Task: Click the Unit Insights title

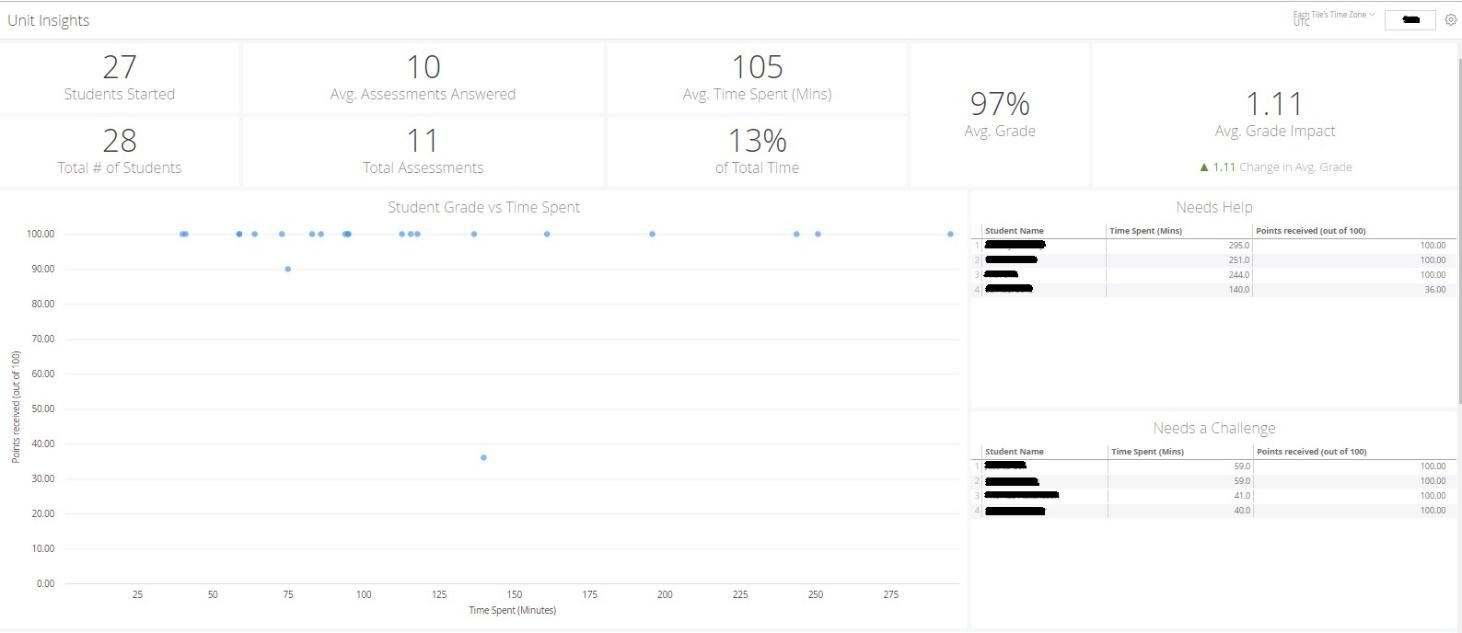Action: [x=47, y=19]
